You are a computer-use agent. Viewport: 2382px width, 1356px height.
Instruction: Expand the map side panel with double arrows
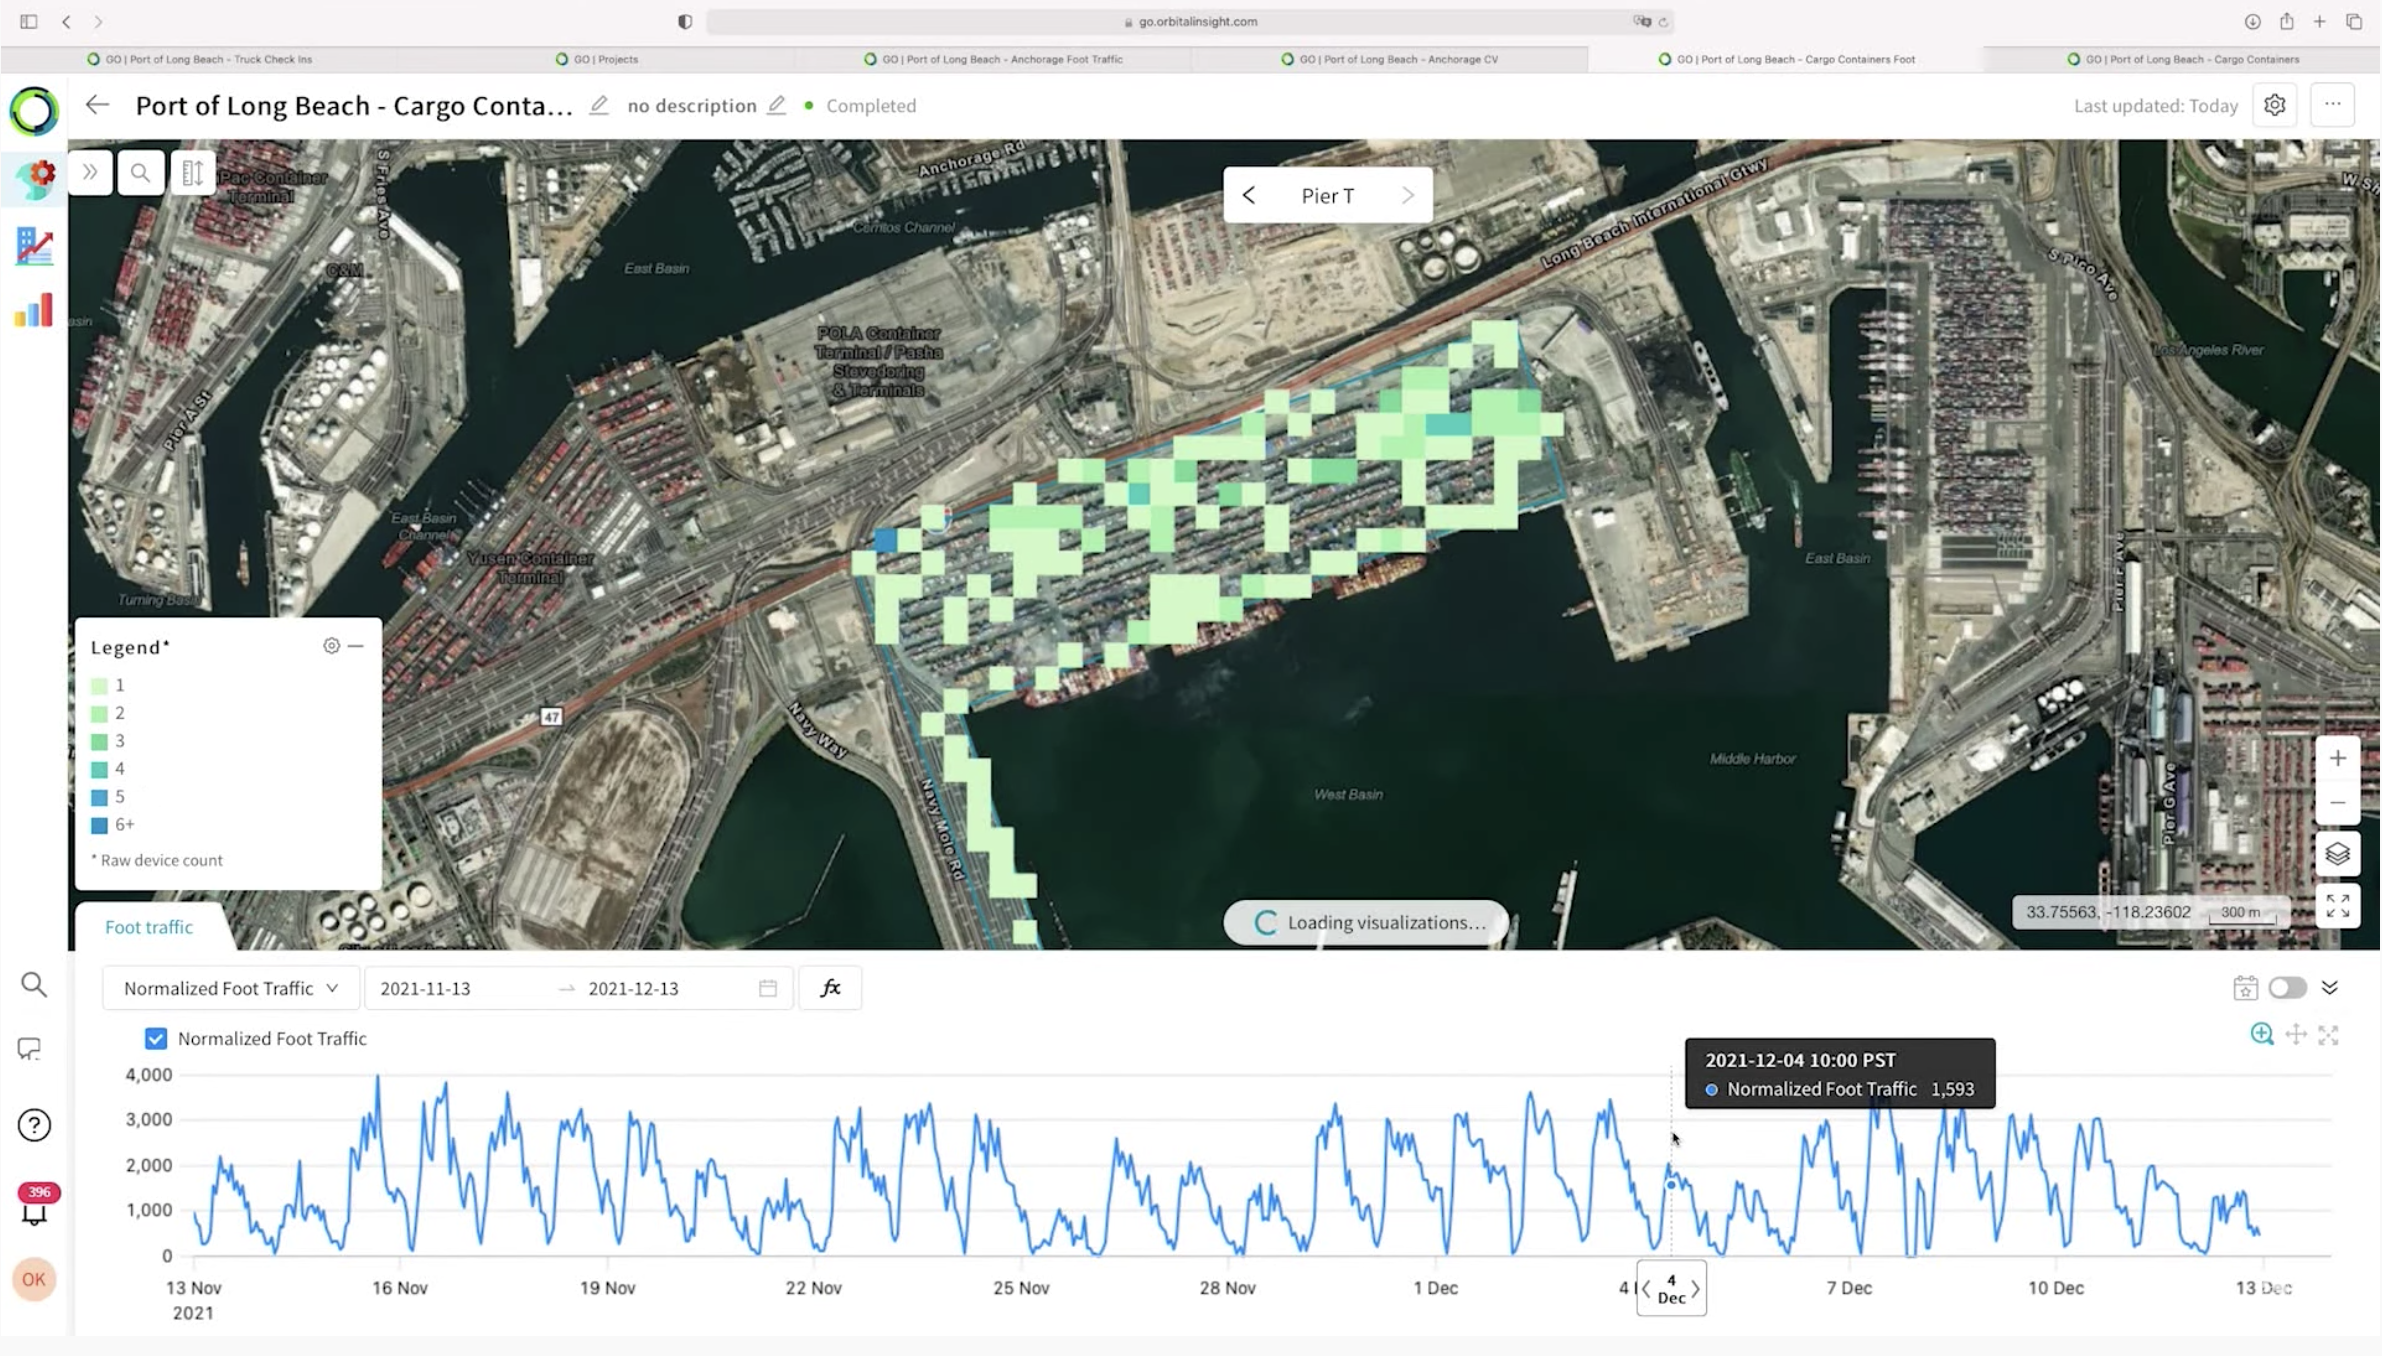tap(90, 172)
